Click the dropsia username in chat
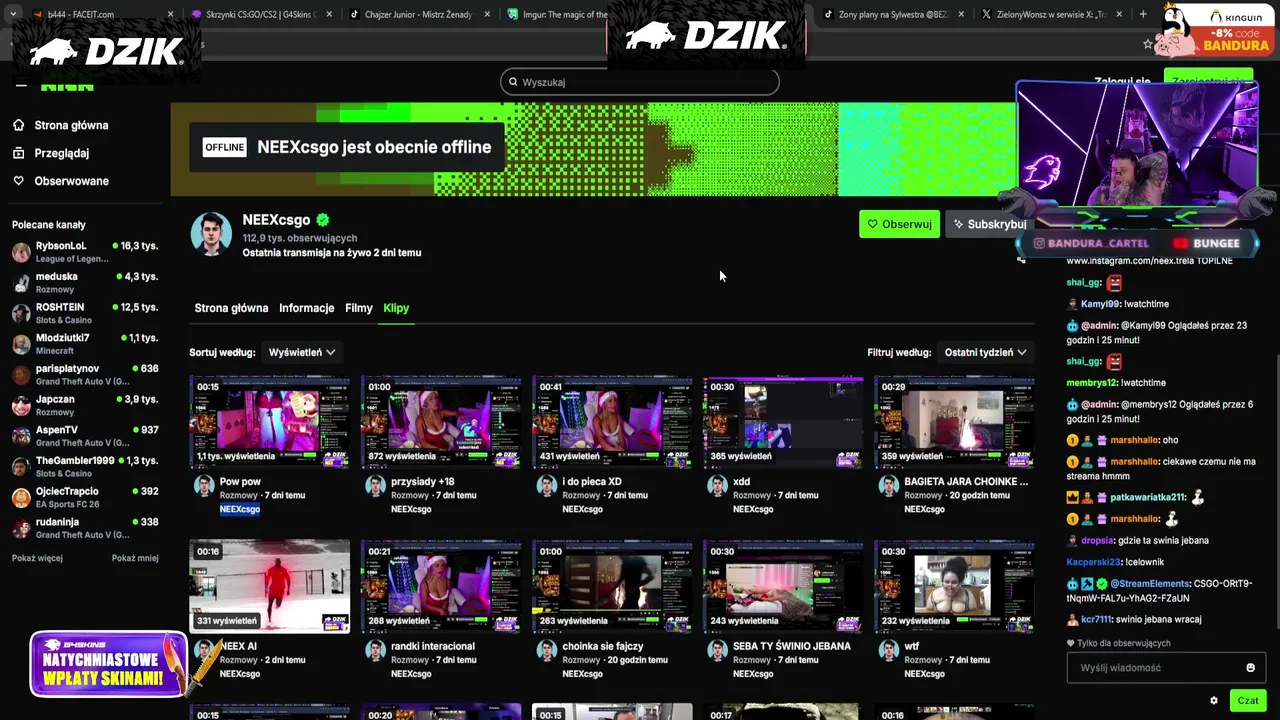 point(1097,540)
